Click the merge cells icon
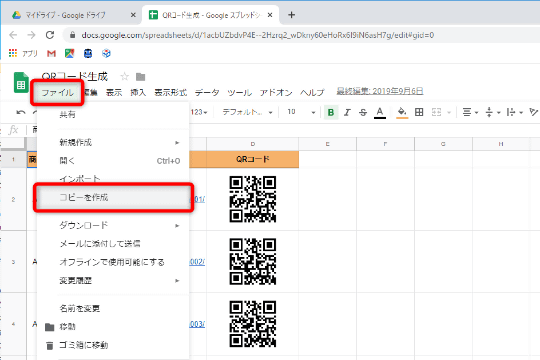 tap(436, 112)
